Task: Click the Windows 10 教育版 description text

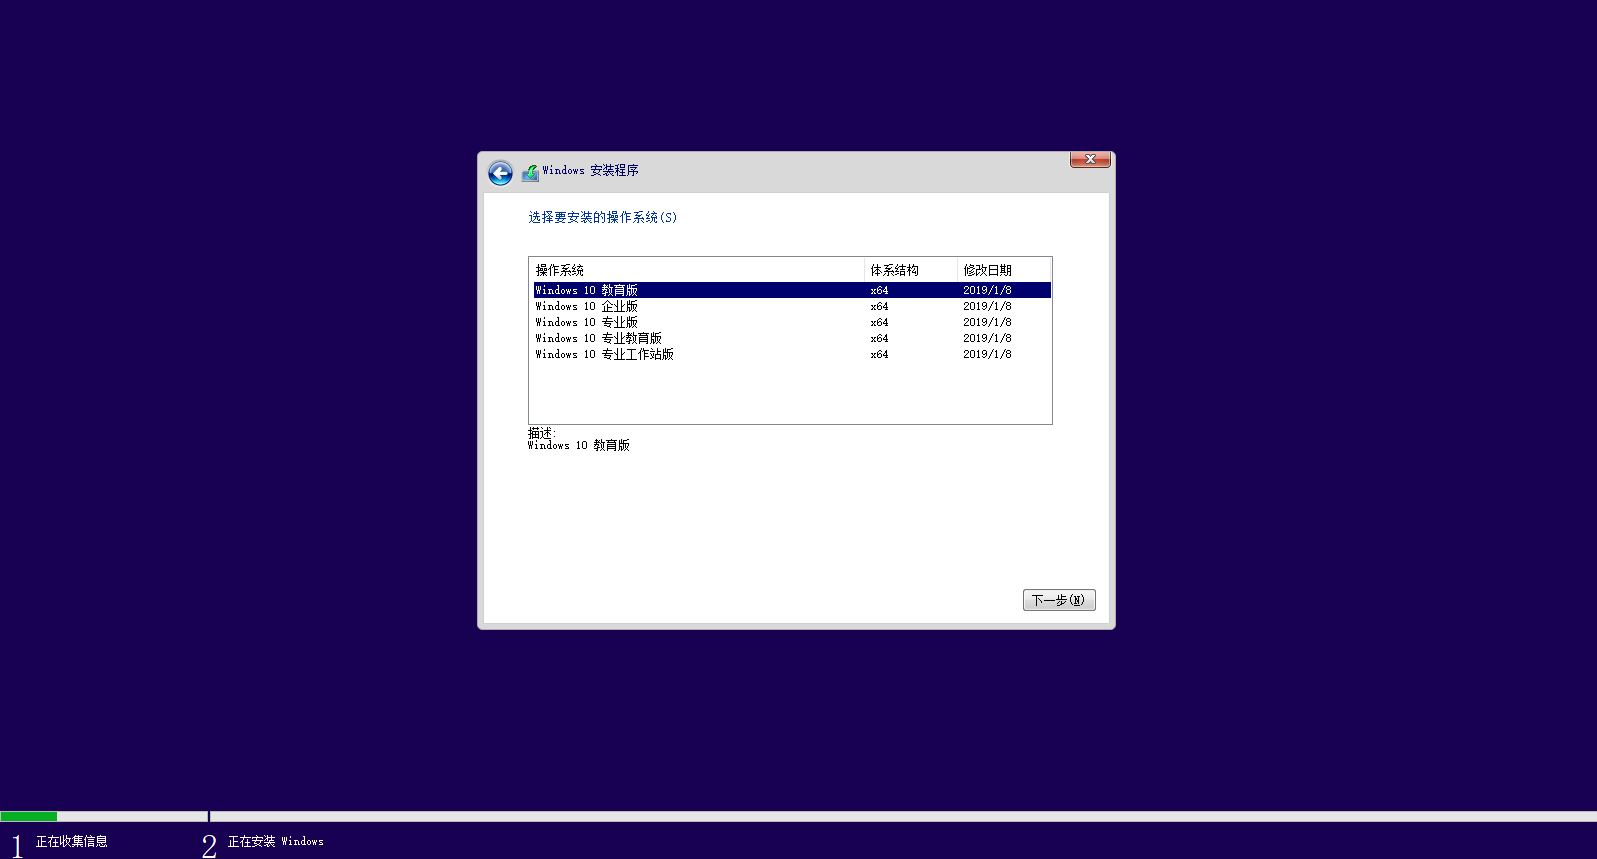Action: (x=579, y=445)
